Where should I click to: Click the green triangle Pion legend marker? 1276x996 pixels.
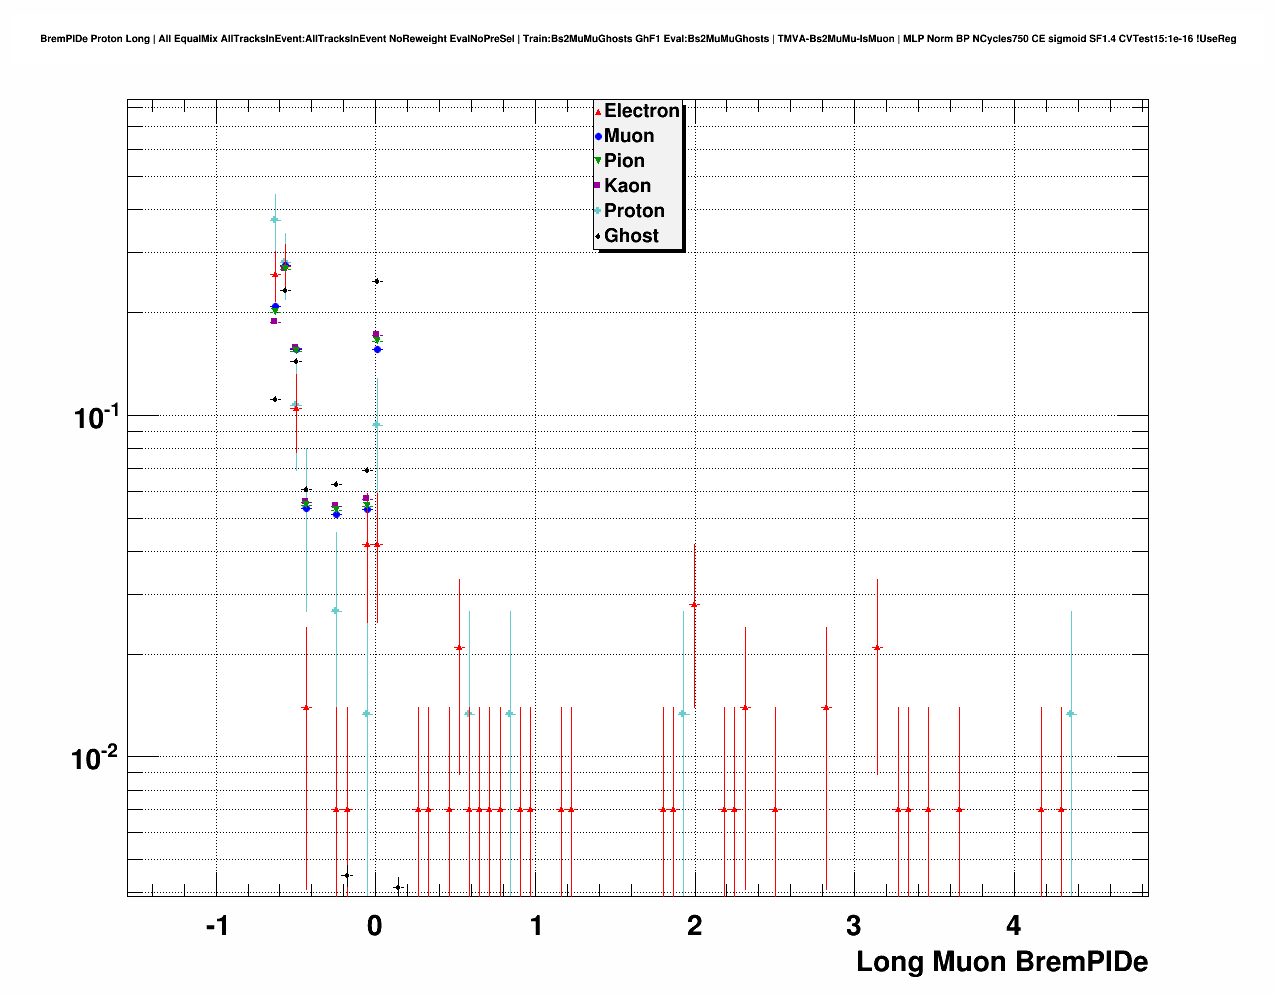tap(598, 161)
